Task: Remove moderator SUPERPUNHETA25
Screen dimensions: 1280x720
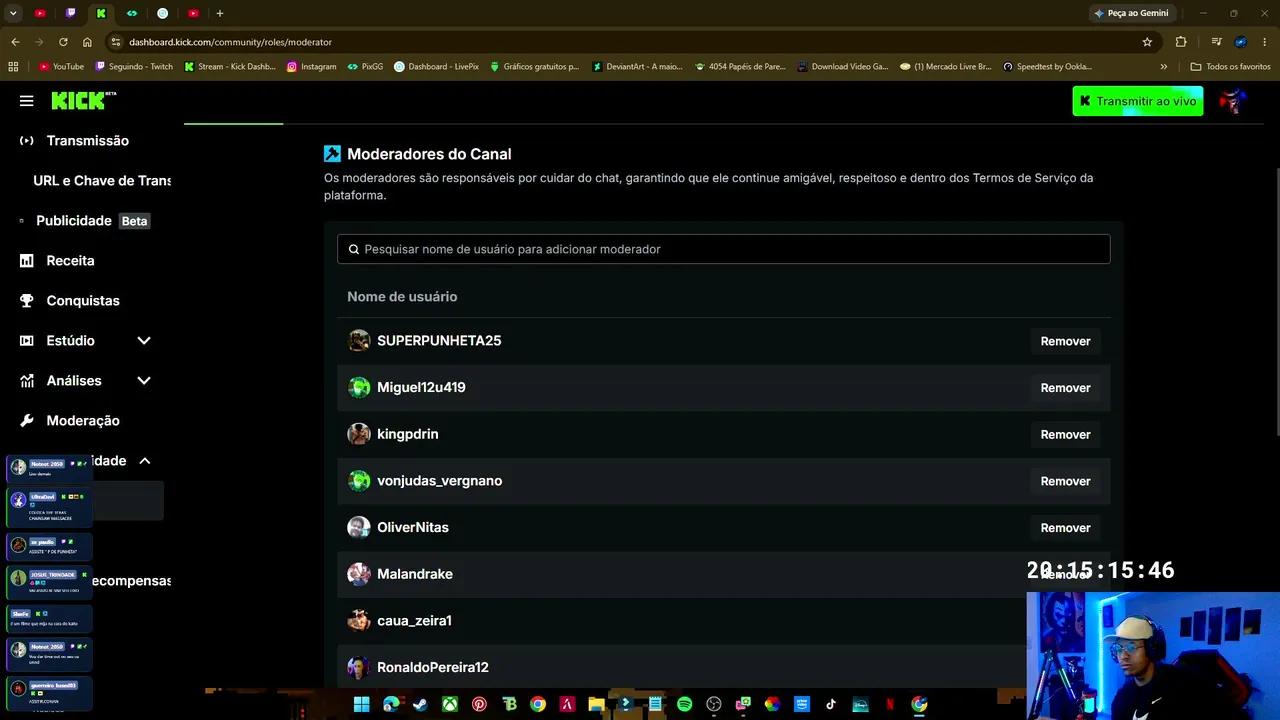Action: tap(1065, 341)
